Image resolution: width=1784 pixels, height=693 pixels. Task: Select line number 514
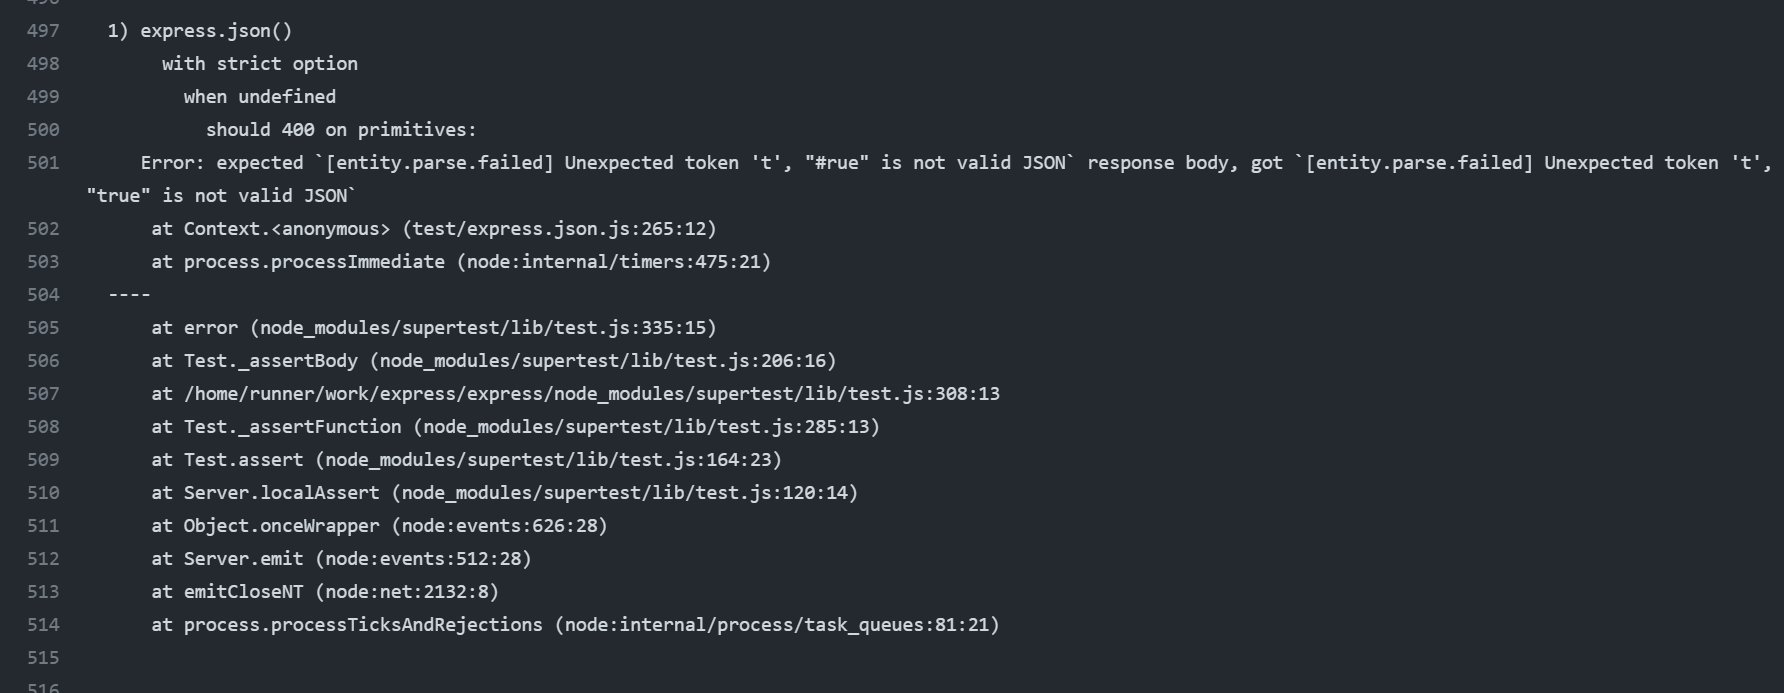[x=43, y=625]
